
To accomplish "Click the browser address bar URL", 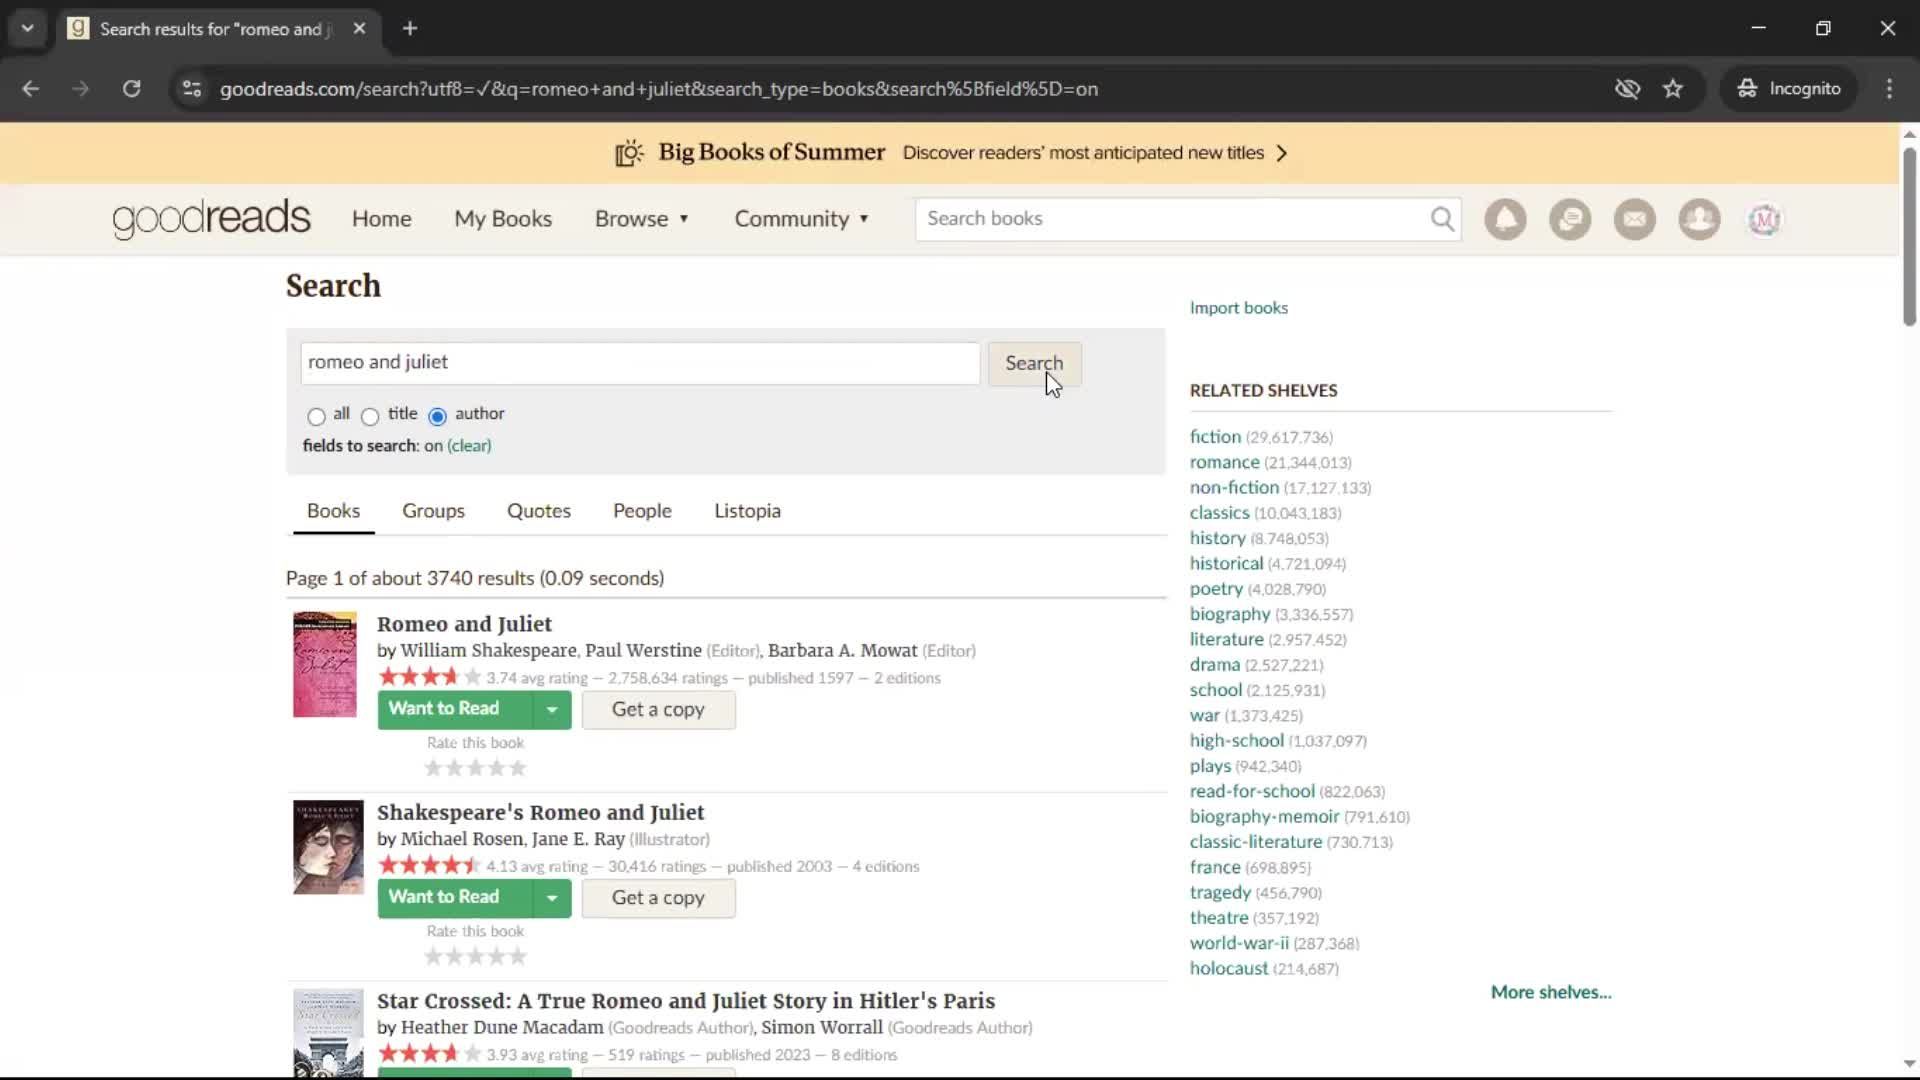I will [x=659, y=89].
